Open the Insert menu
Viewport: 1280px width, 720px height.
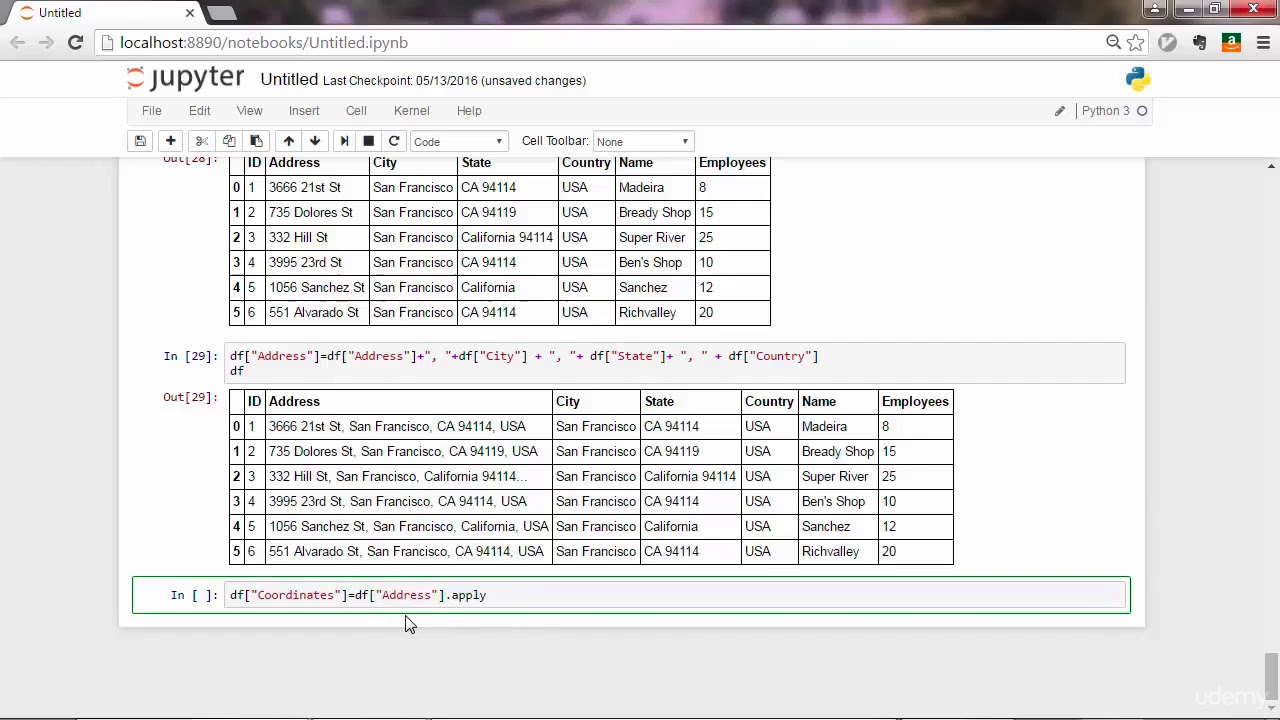pyautogui.click(x=304, y=111)
